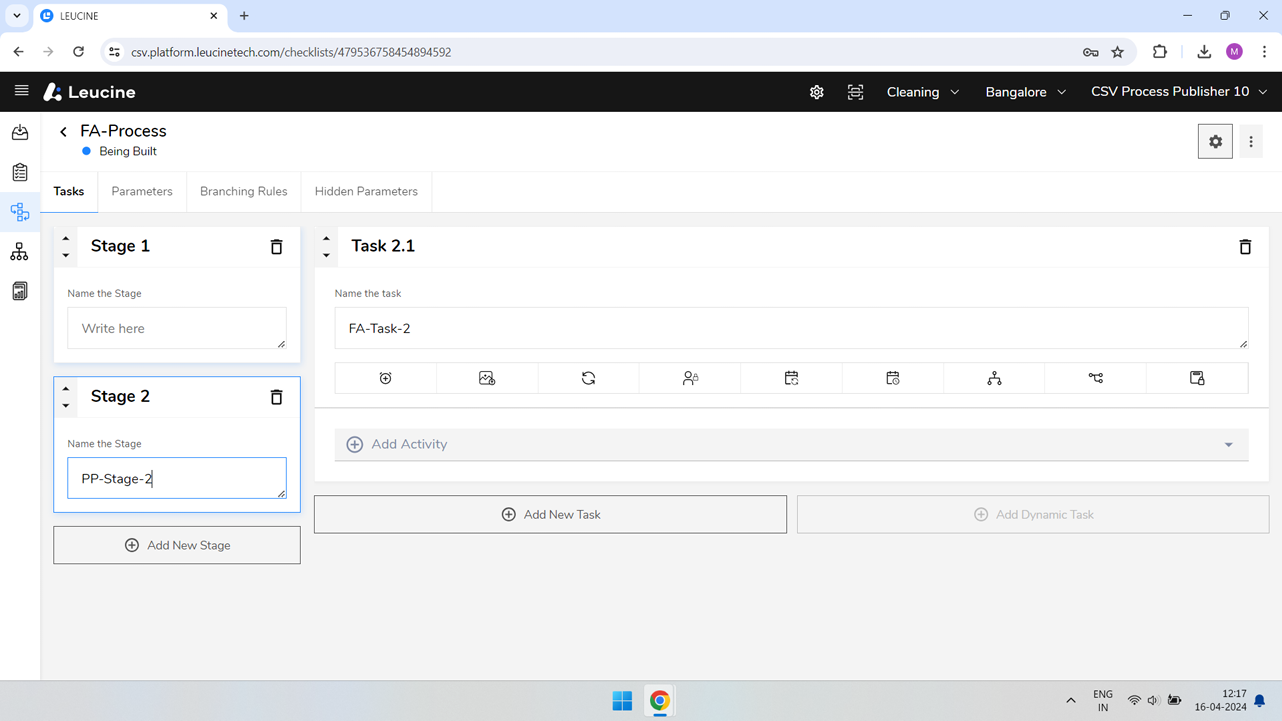
Task: Expand the Add Activity dropdown
Action: 791,445
